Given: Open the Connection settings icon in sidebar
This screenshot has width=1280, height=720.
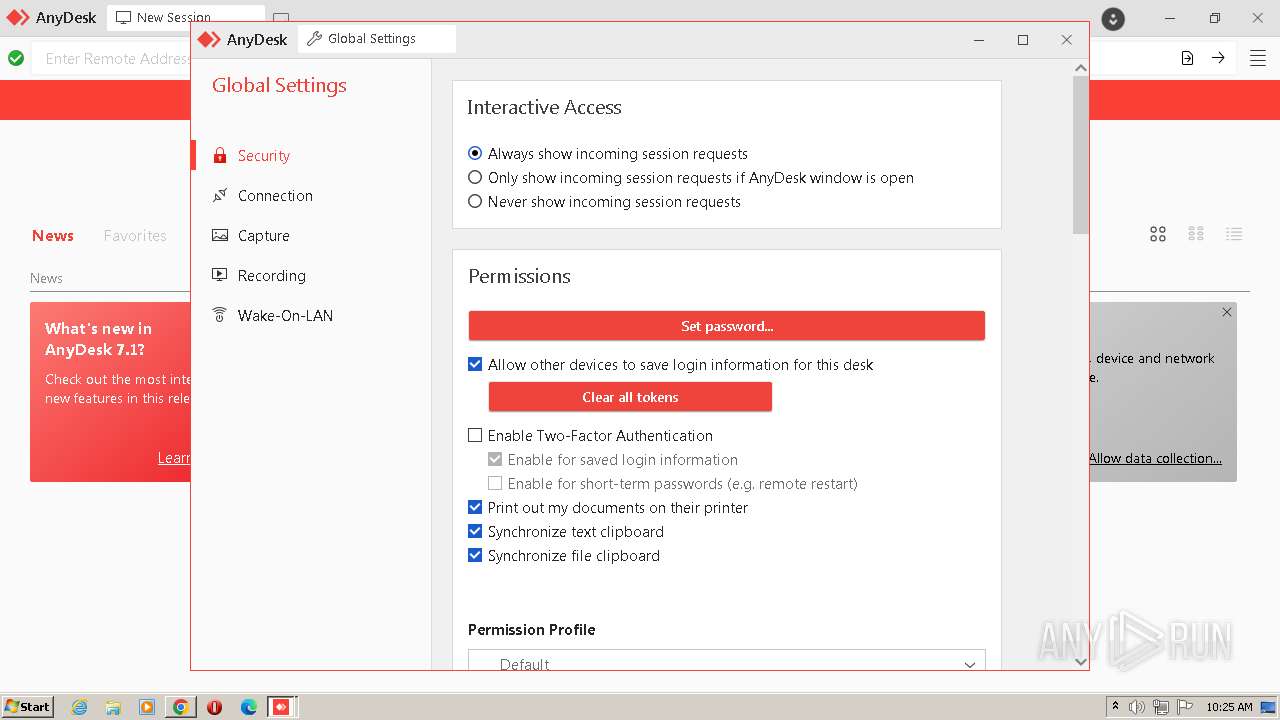Looking at the screenshot, I should coord(220,196).
